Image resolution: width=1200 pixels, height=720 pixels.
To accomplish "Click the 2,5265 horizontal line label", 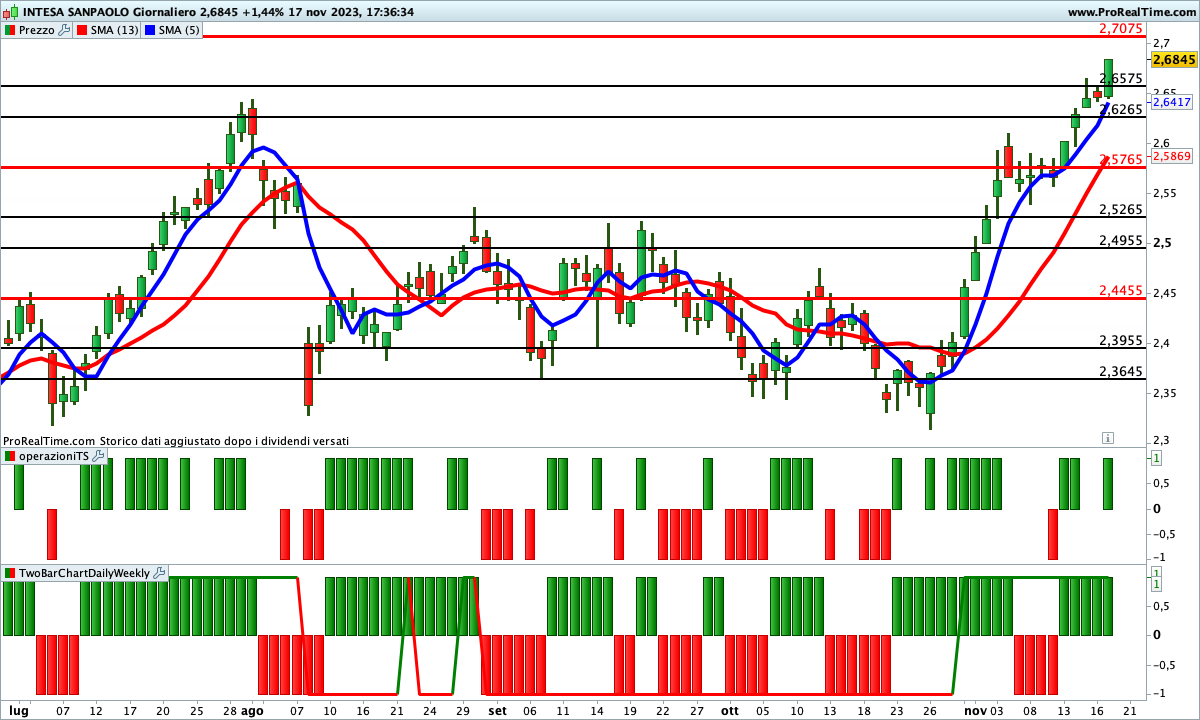I will (x=1120, y=209).
